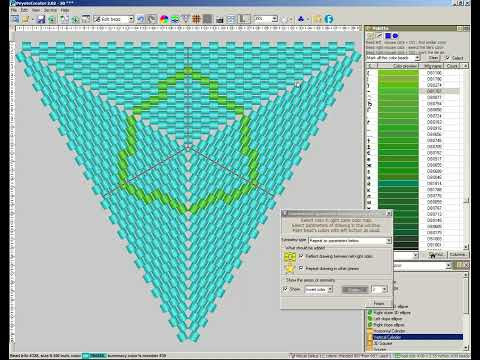Click the gray square toolbar icon
Viewport: 480px width, 360px height.
pos(207,19)
